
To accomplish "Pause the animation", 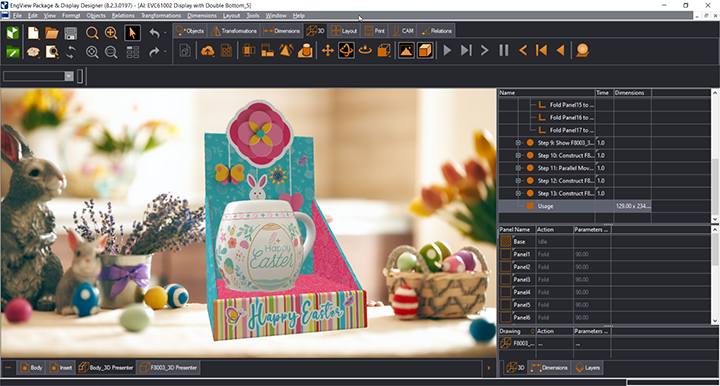I will [504, 50].
